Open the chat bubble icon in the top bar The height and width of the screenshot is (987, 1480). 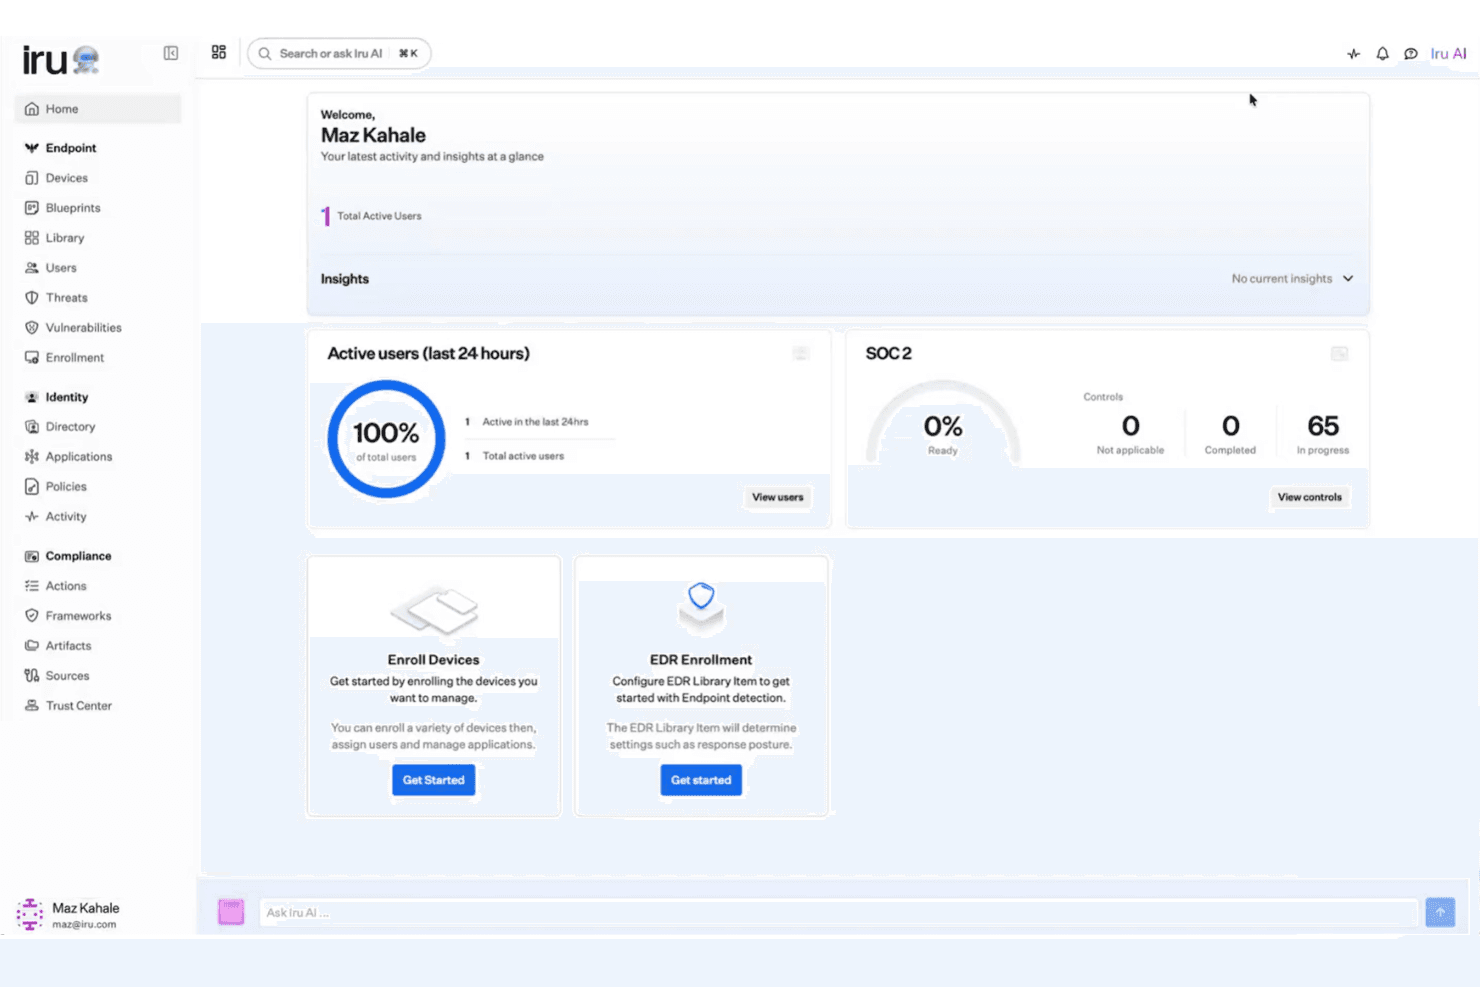1411,54
